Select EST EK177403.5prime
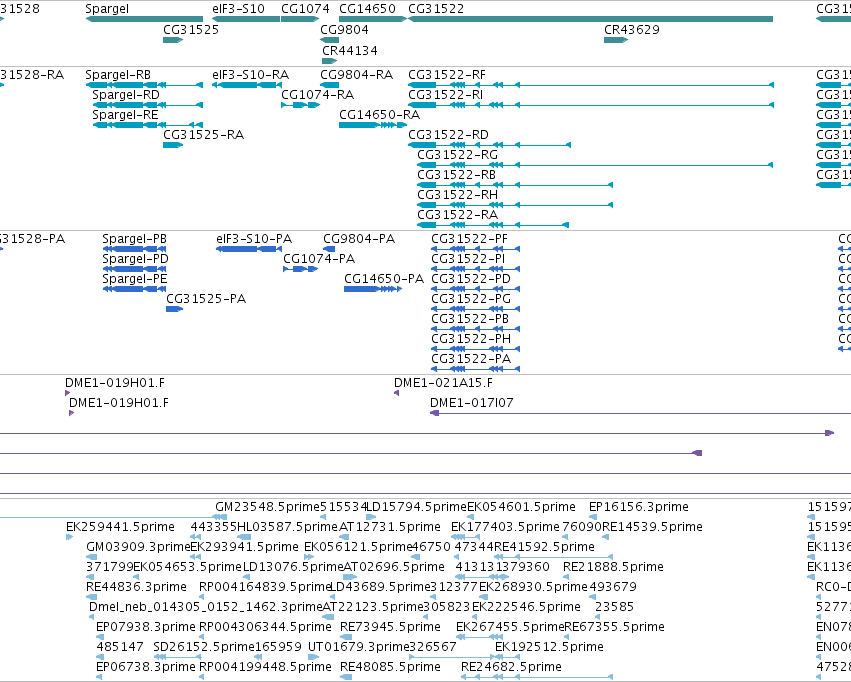Viewport: 851px width, 682px height. click(x=505, y=527)
